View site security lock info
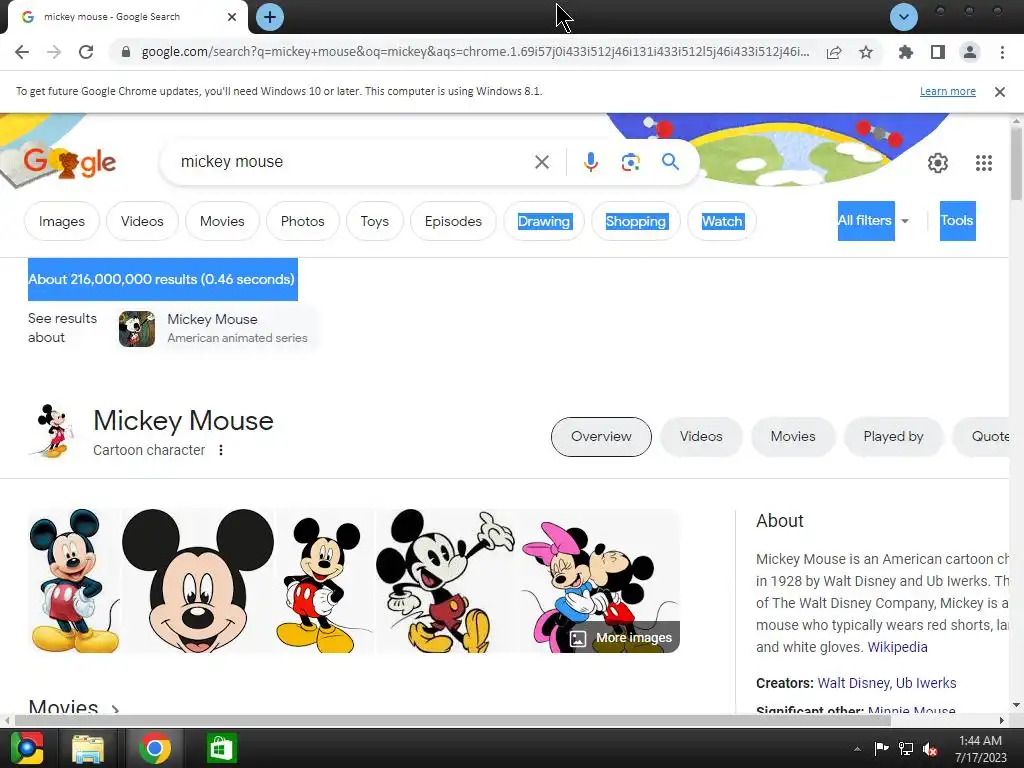The image size is (1024, 768). pos(126,52)
